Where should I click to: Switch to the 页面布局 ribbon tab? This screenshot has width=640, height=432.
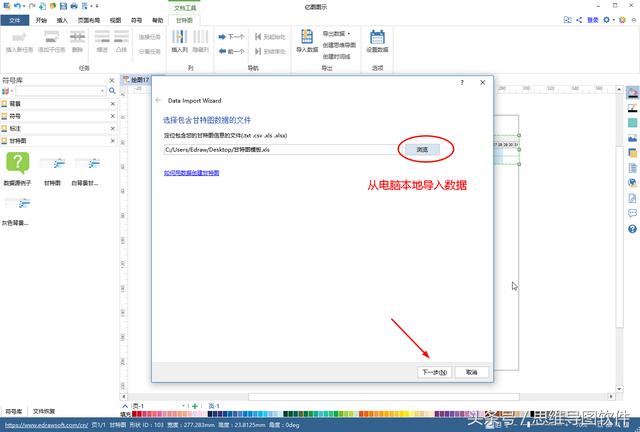[x=89, y=20]
